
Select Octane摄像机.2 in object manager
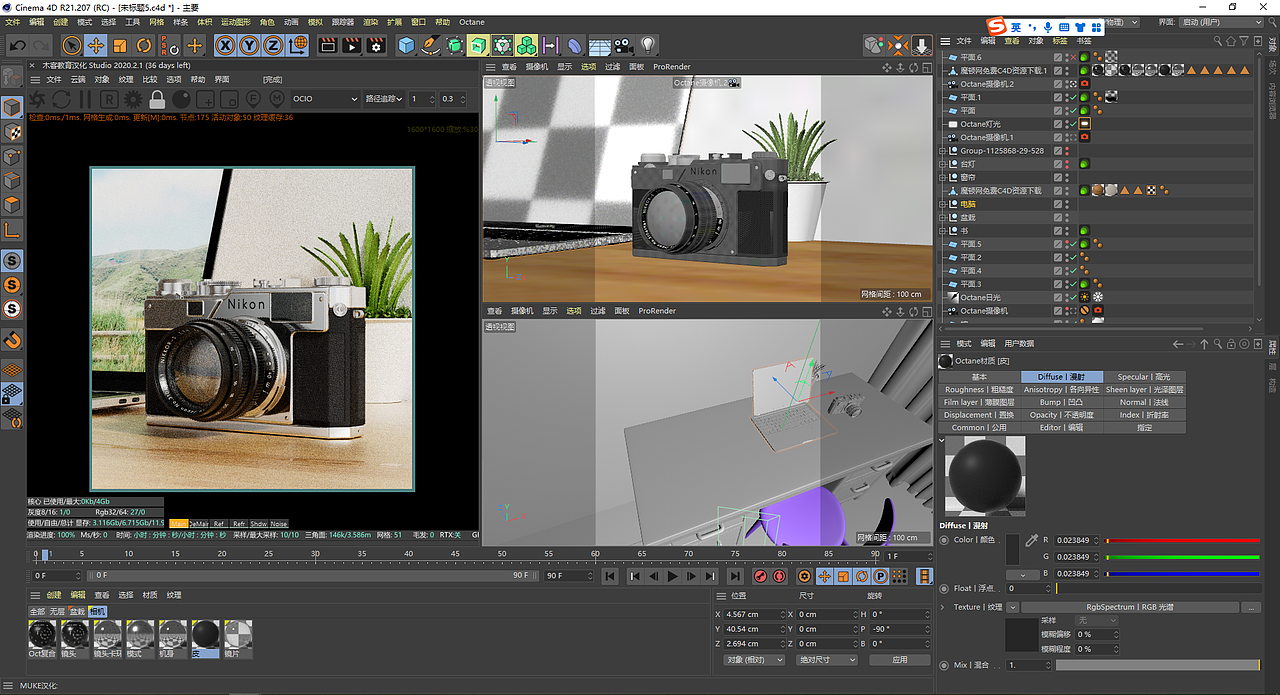[x=987, y=84]
